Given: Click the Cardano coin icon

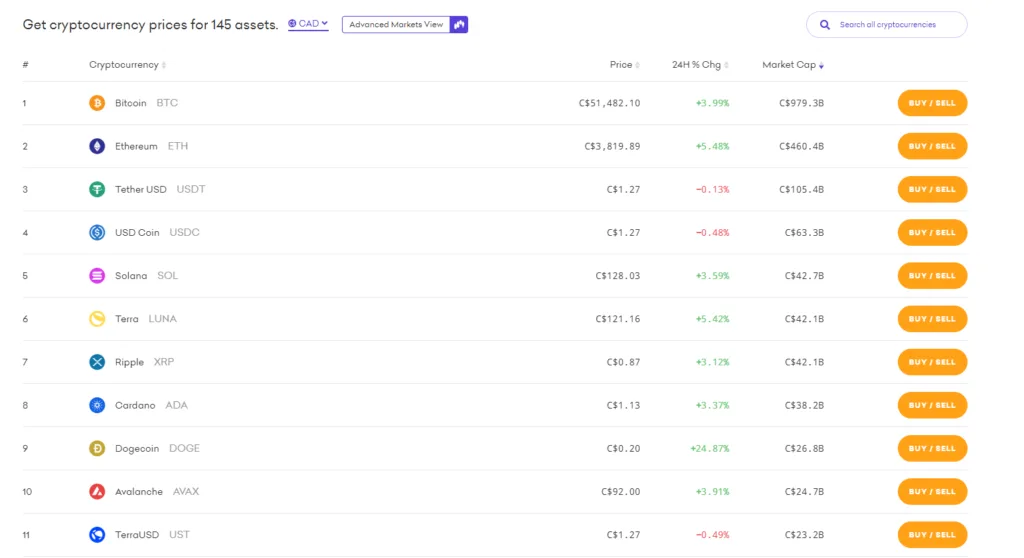Looking at the screenshot, I should coord(97,405).
